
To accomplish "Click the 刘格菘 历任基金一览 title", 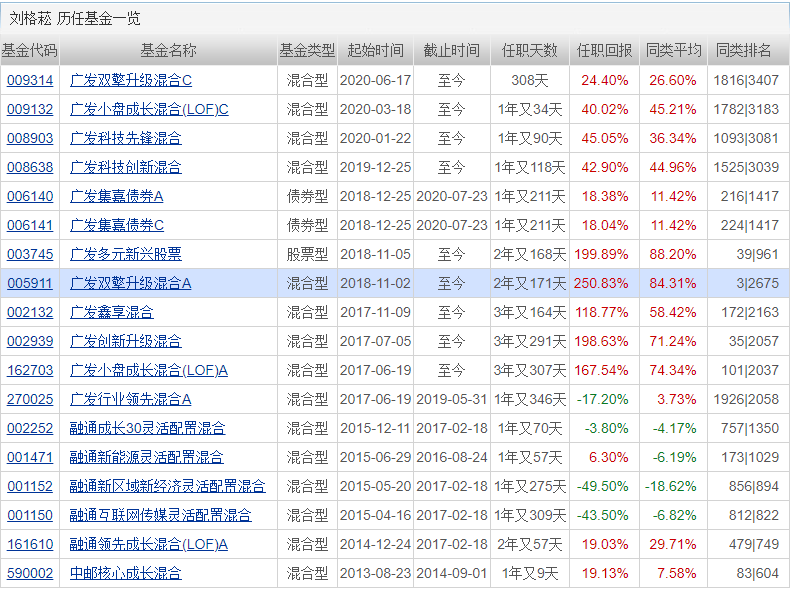I will (x=75, y=19).
